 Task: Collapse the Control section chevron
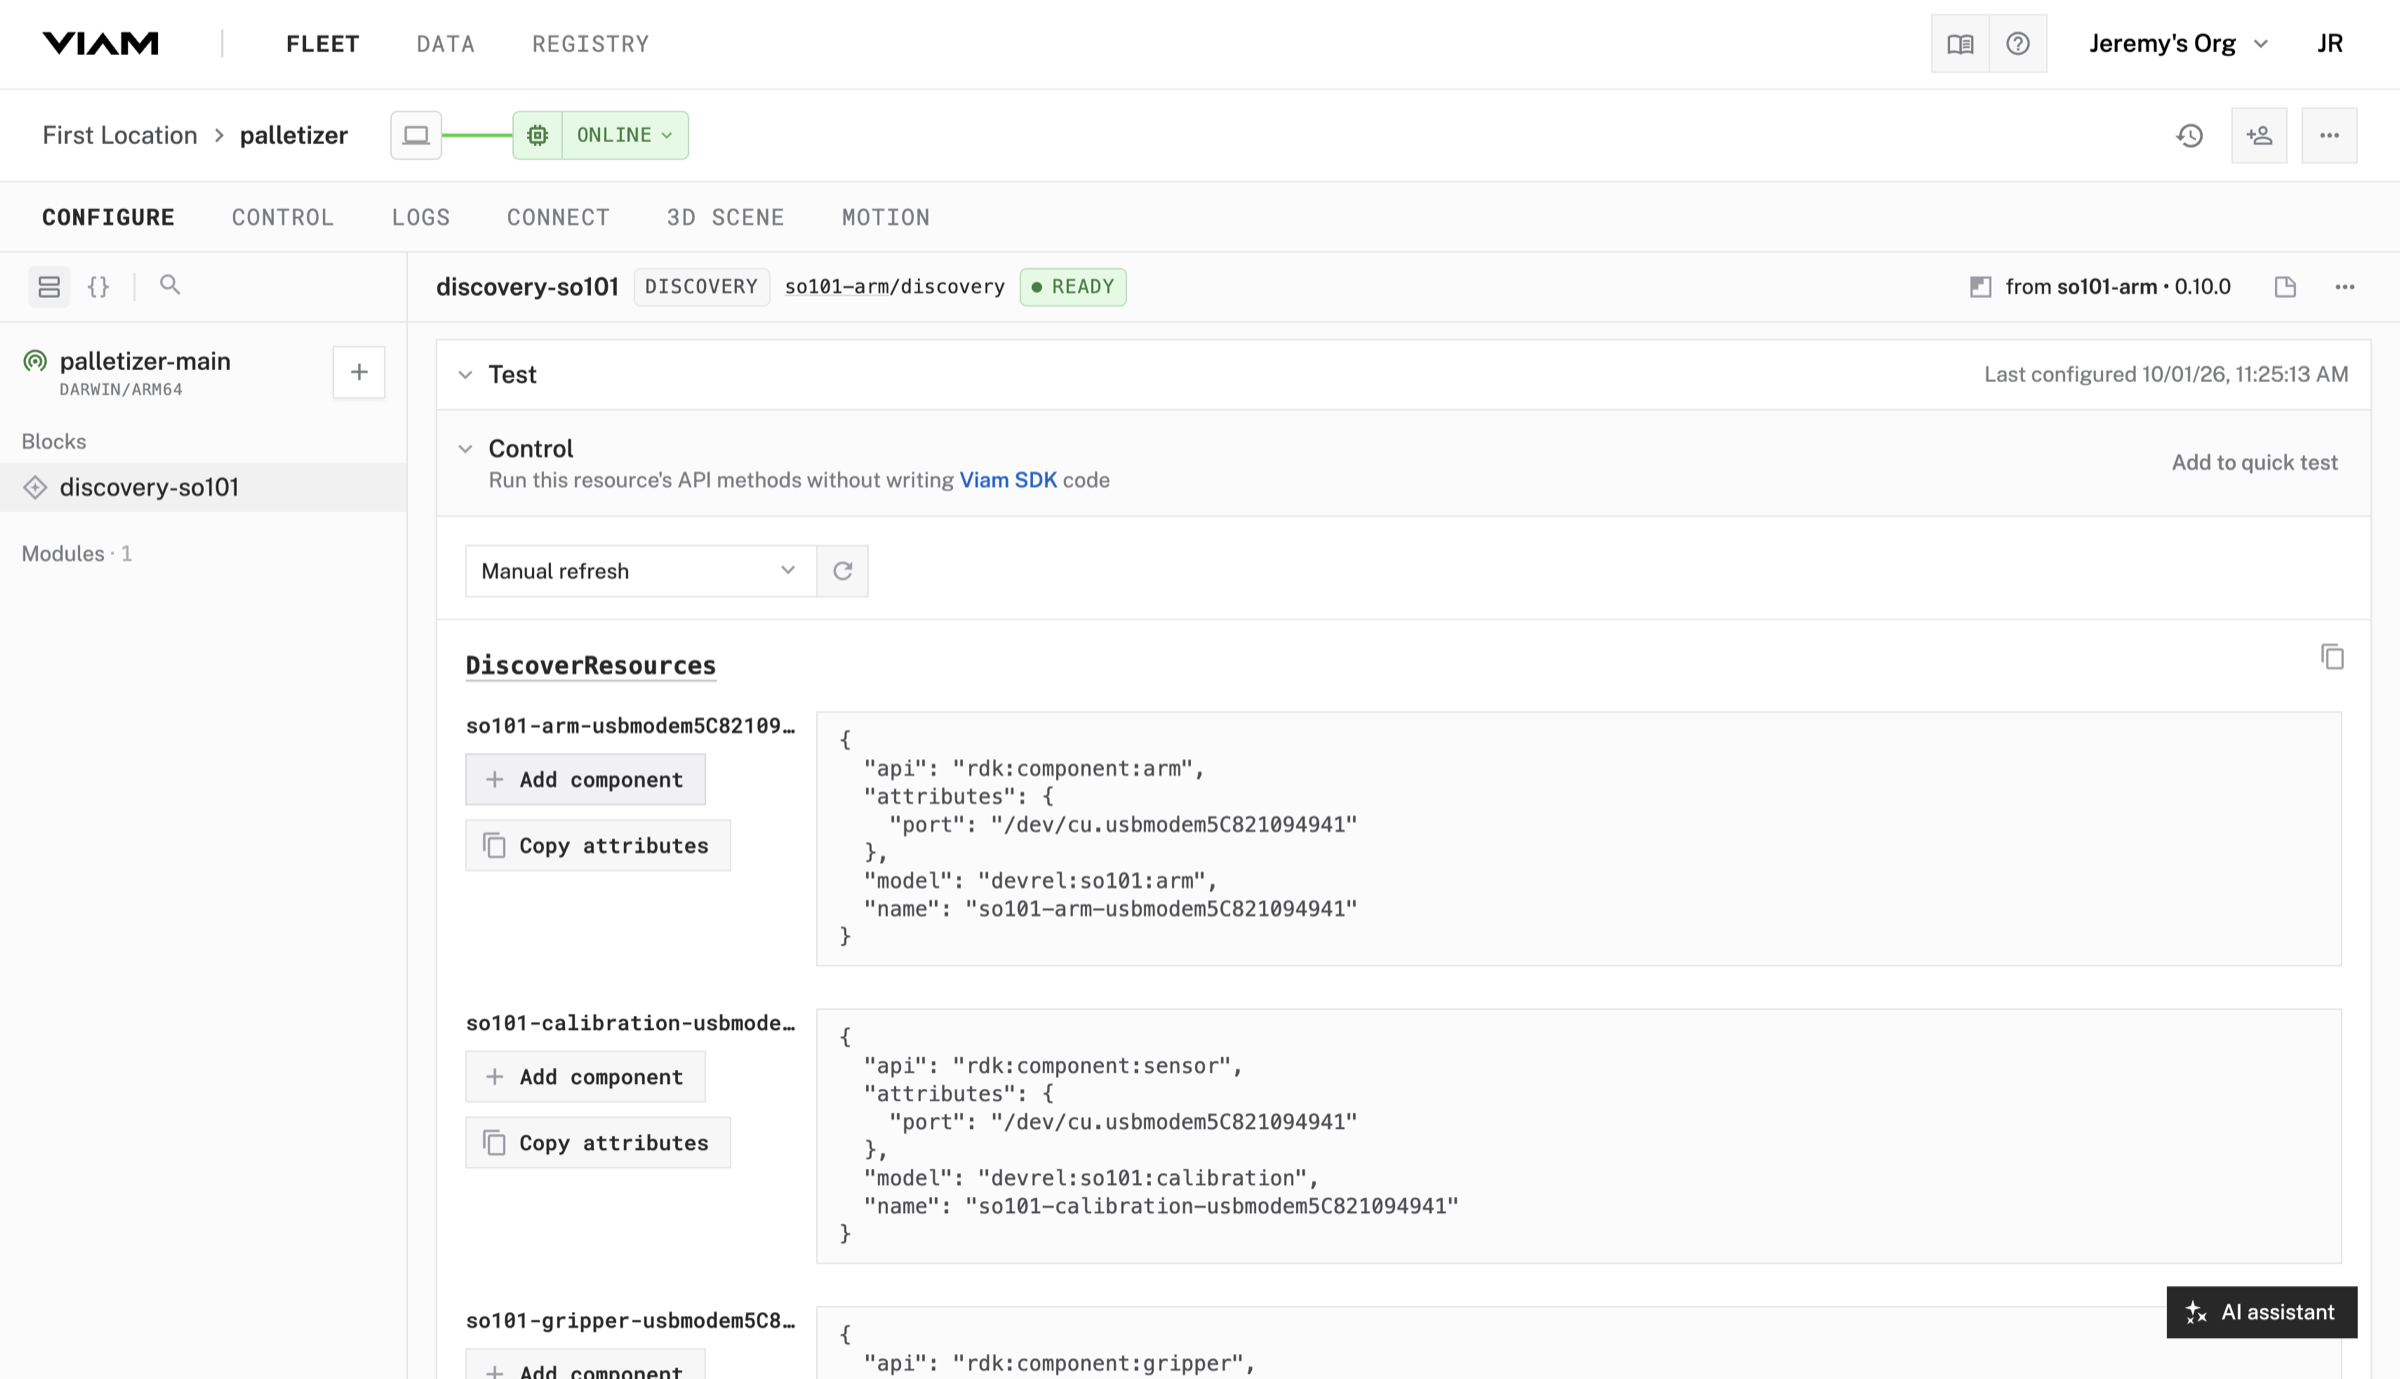pyautogui.click(x=465, y=449)
